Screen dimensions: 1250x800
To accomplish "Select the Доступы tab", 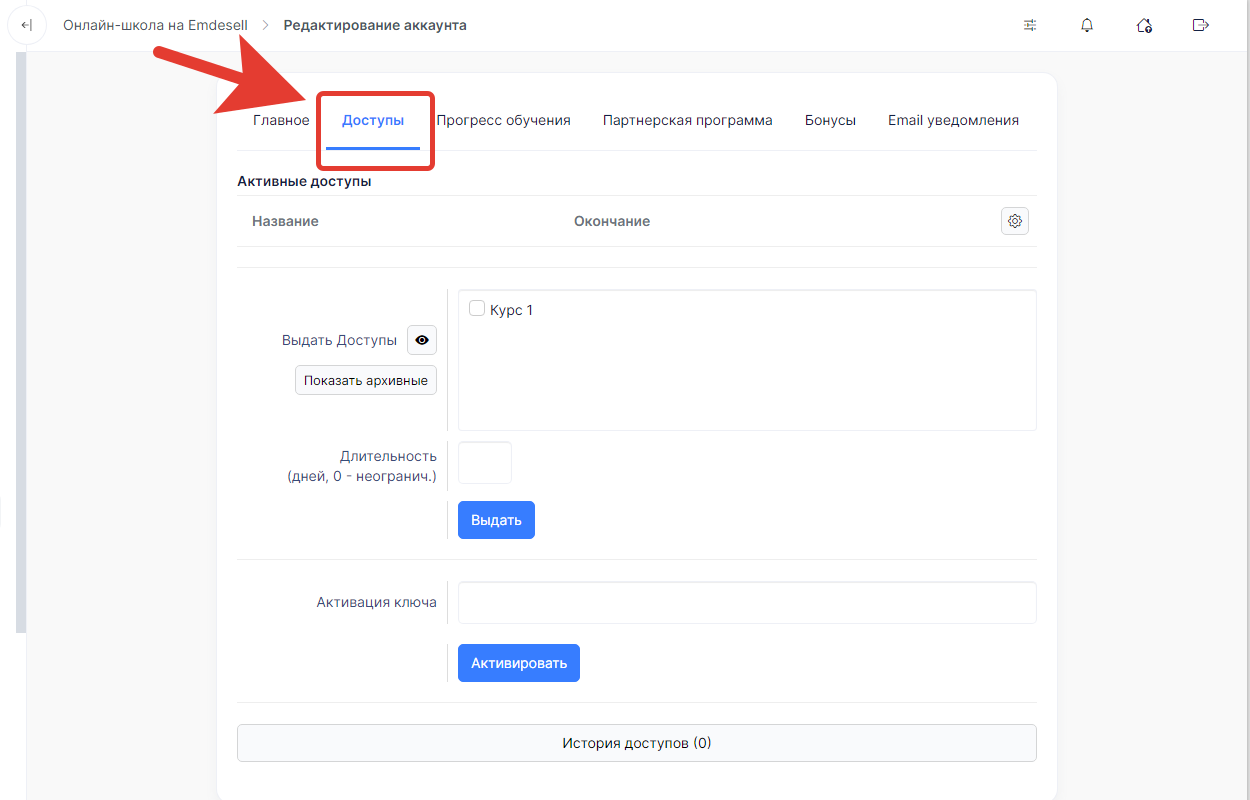I will click(x=373, y=120).
